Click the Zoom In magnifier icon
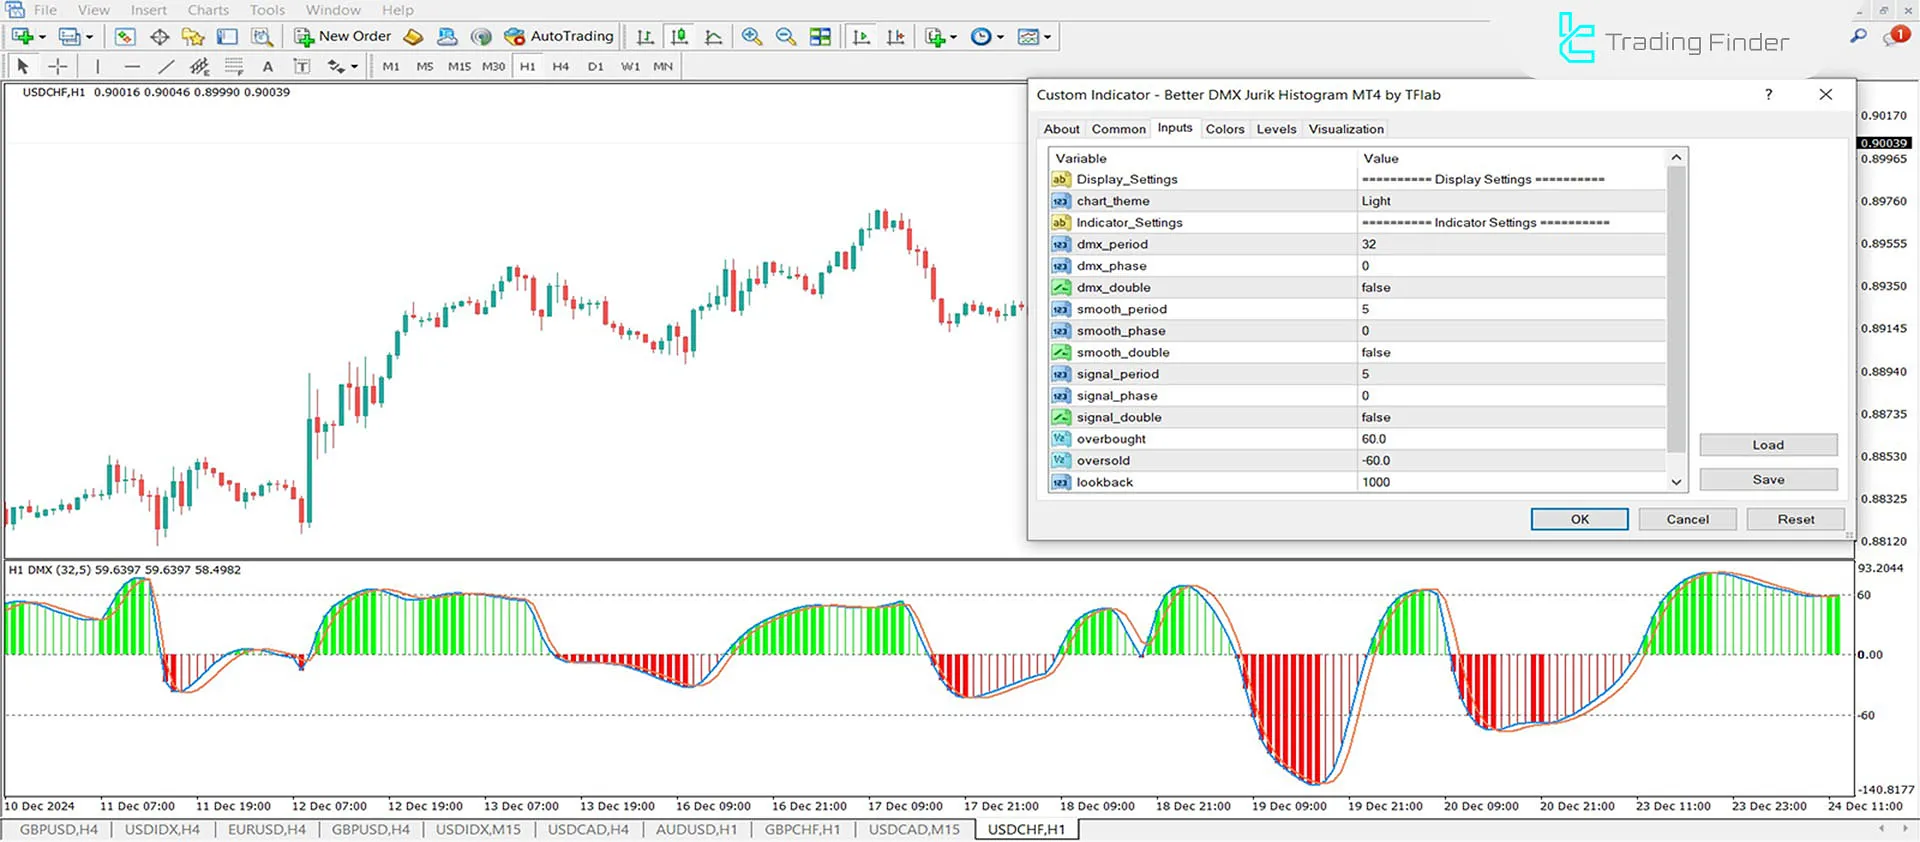1920x842 pixels. 751,37
